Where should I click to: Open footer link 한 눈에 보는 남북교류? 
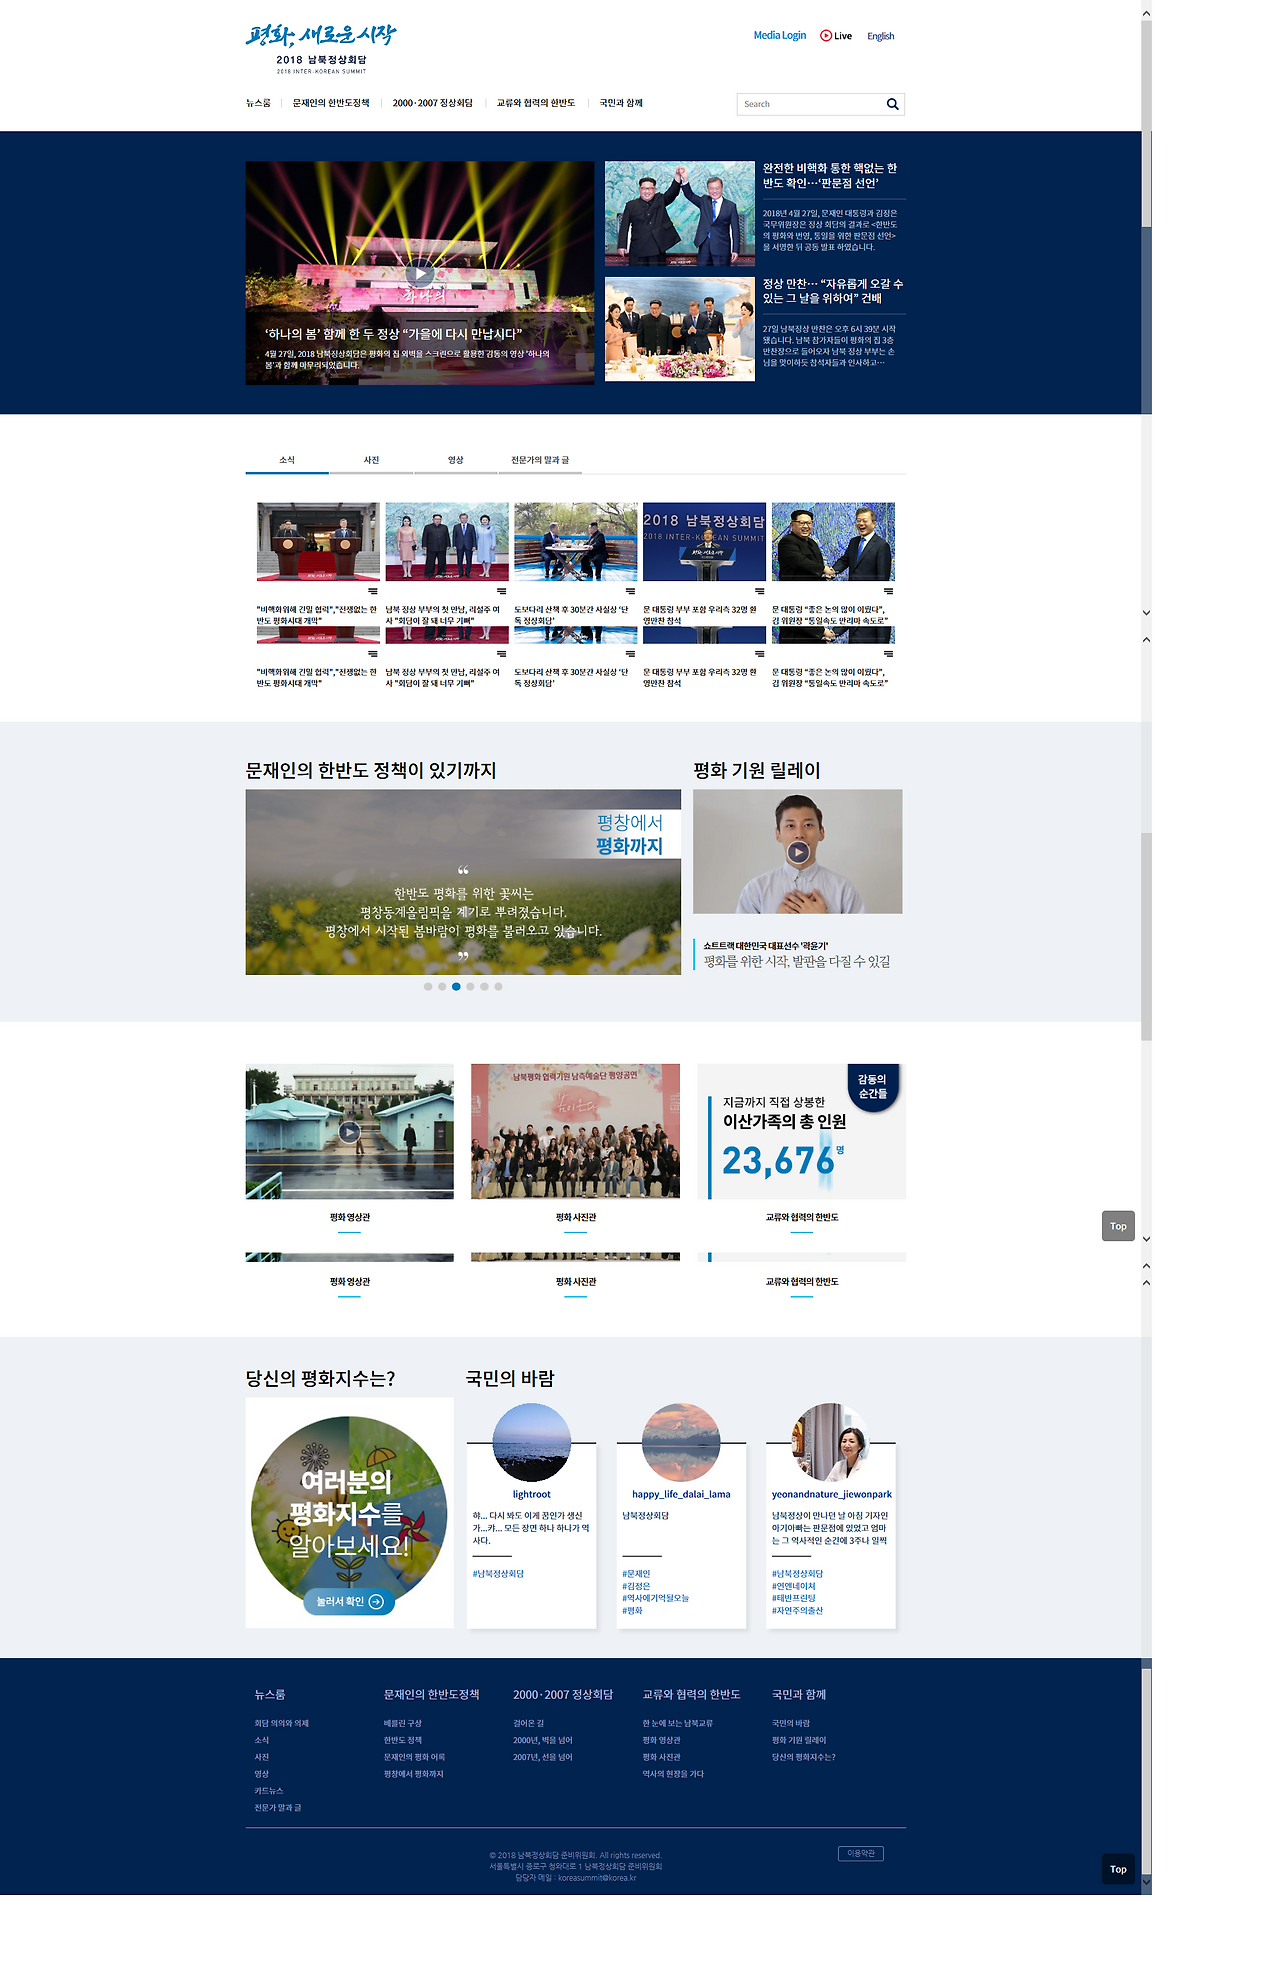[677, 1724]
